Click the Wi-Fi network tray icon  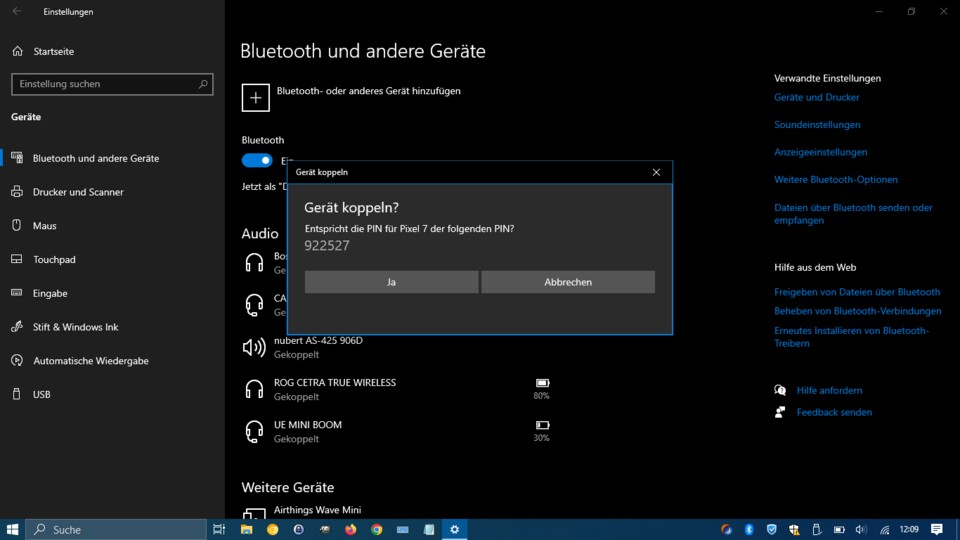click(884, 530)
